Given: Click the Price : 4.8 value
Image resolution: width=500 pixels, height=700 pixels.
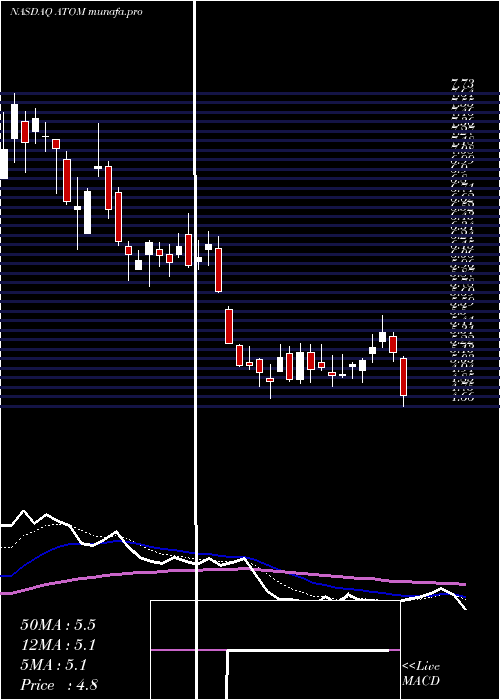Looking at the screenshot, I should (59, 685).
